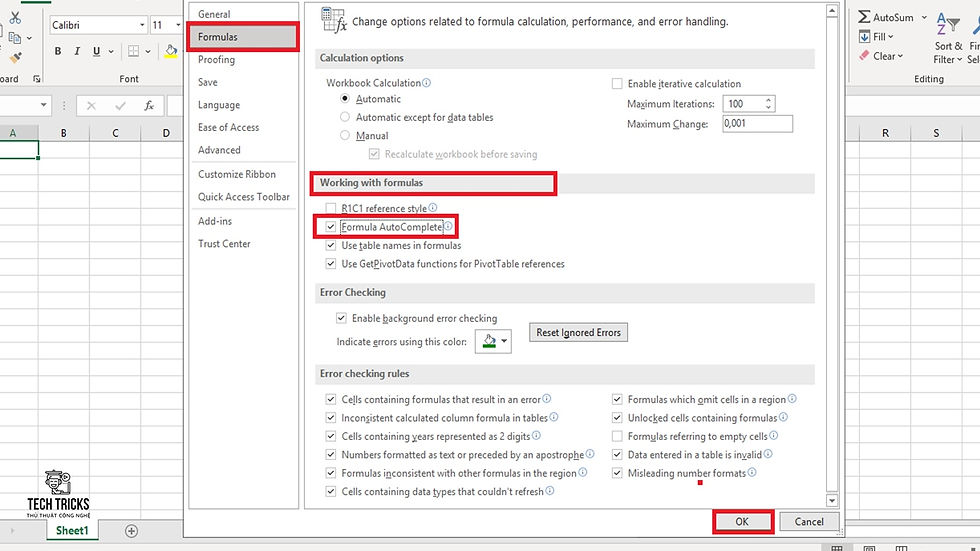Click the Sort & Filter icon
Viewport: 980px width, 551px height.
point(948,25)
